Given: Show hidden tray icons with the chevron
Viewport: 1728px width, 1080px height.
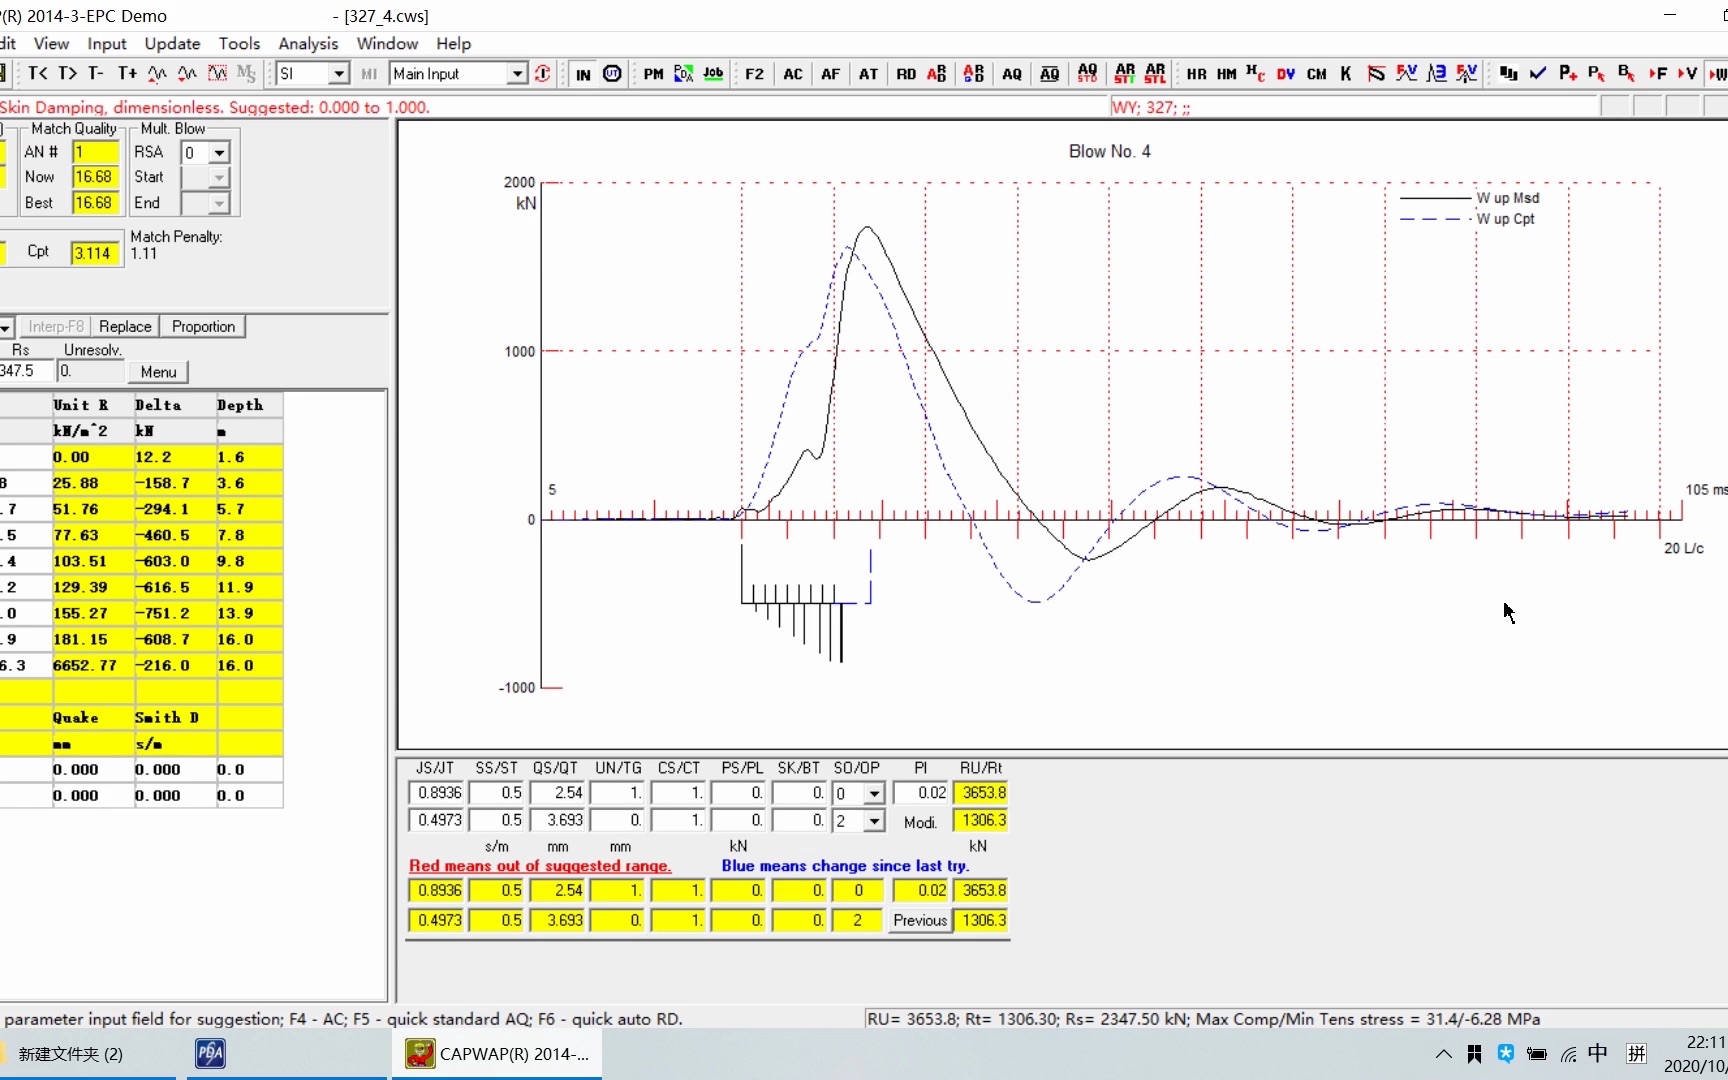Looking at the screenshot, I should pyautogui.click(x=1443, y=1054).
